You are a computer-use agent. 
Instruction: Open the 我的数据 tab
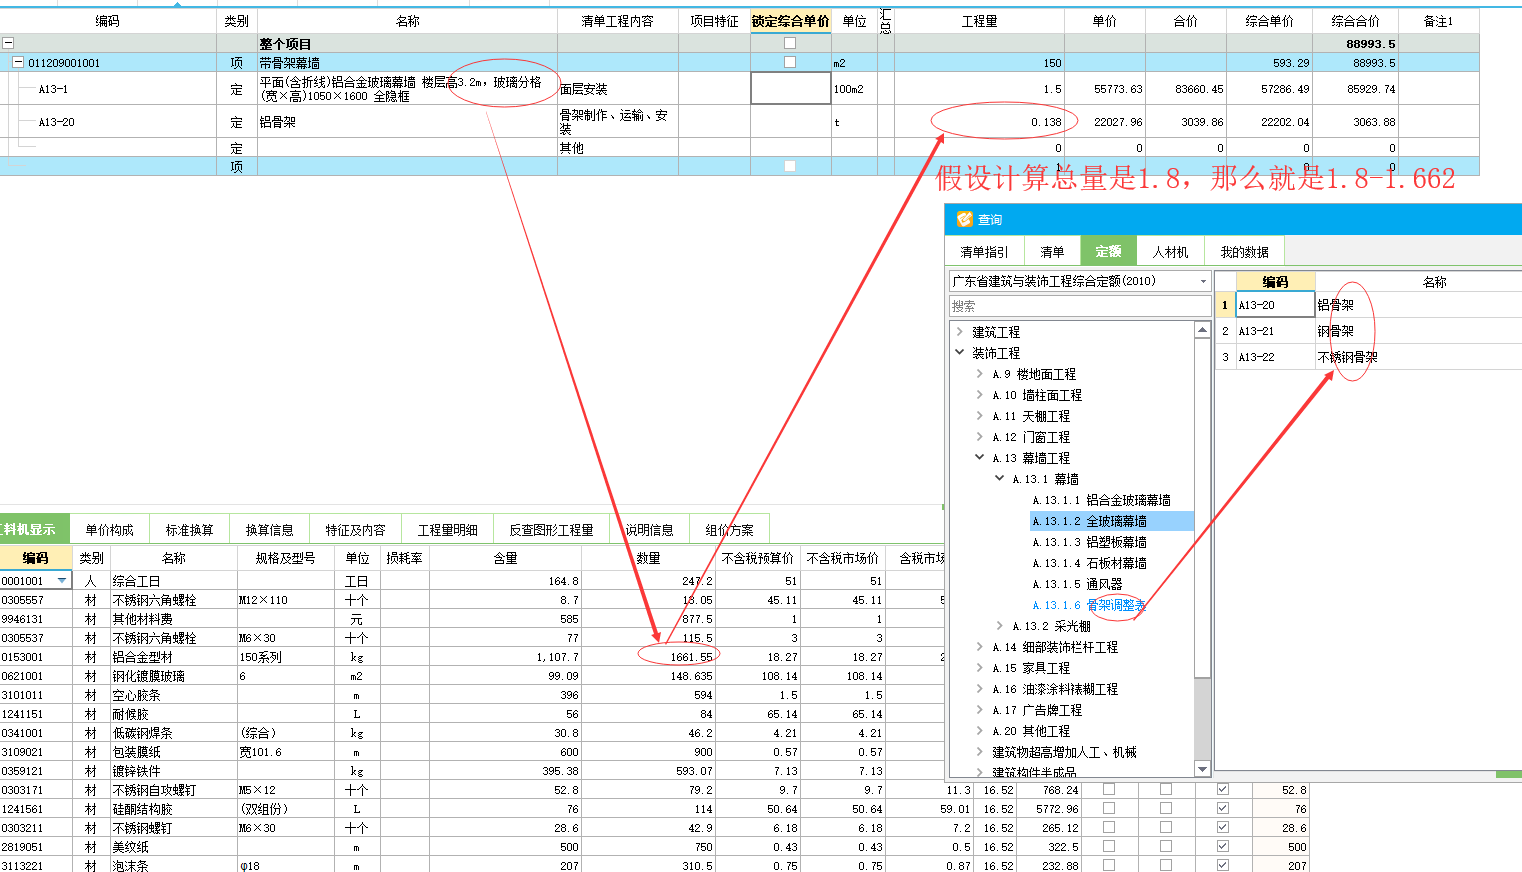(1244, 252)
